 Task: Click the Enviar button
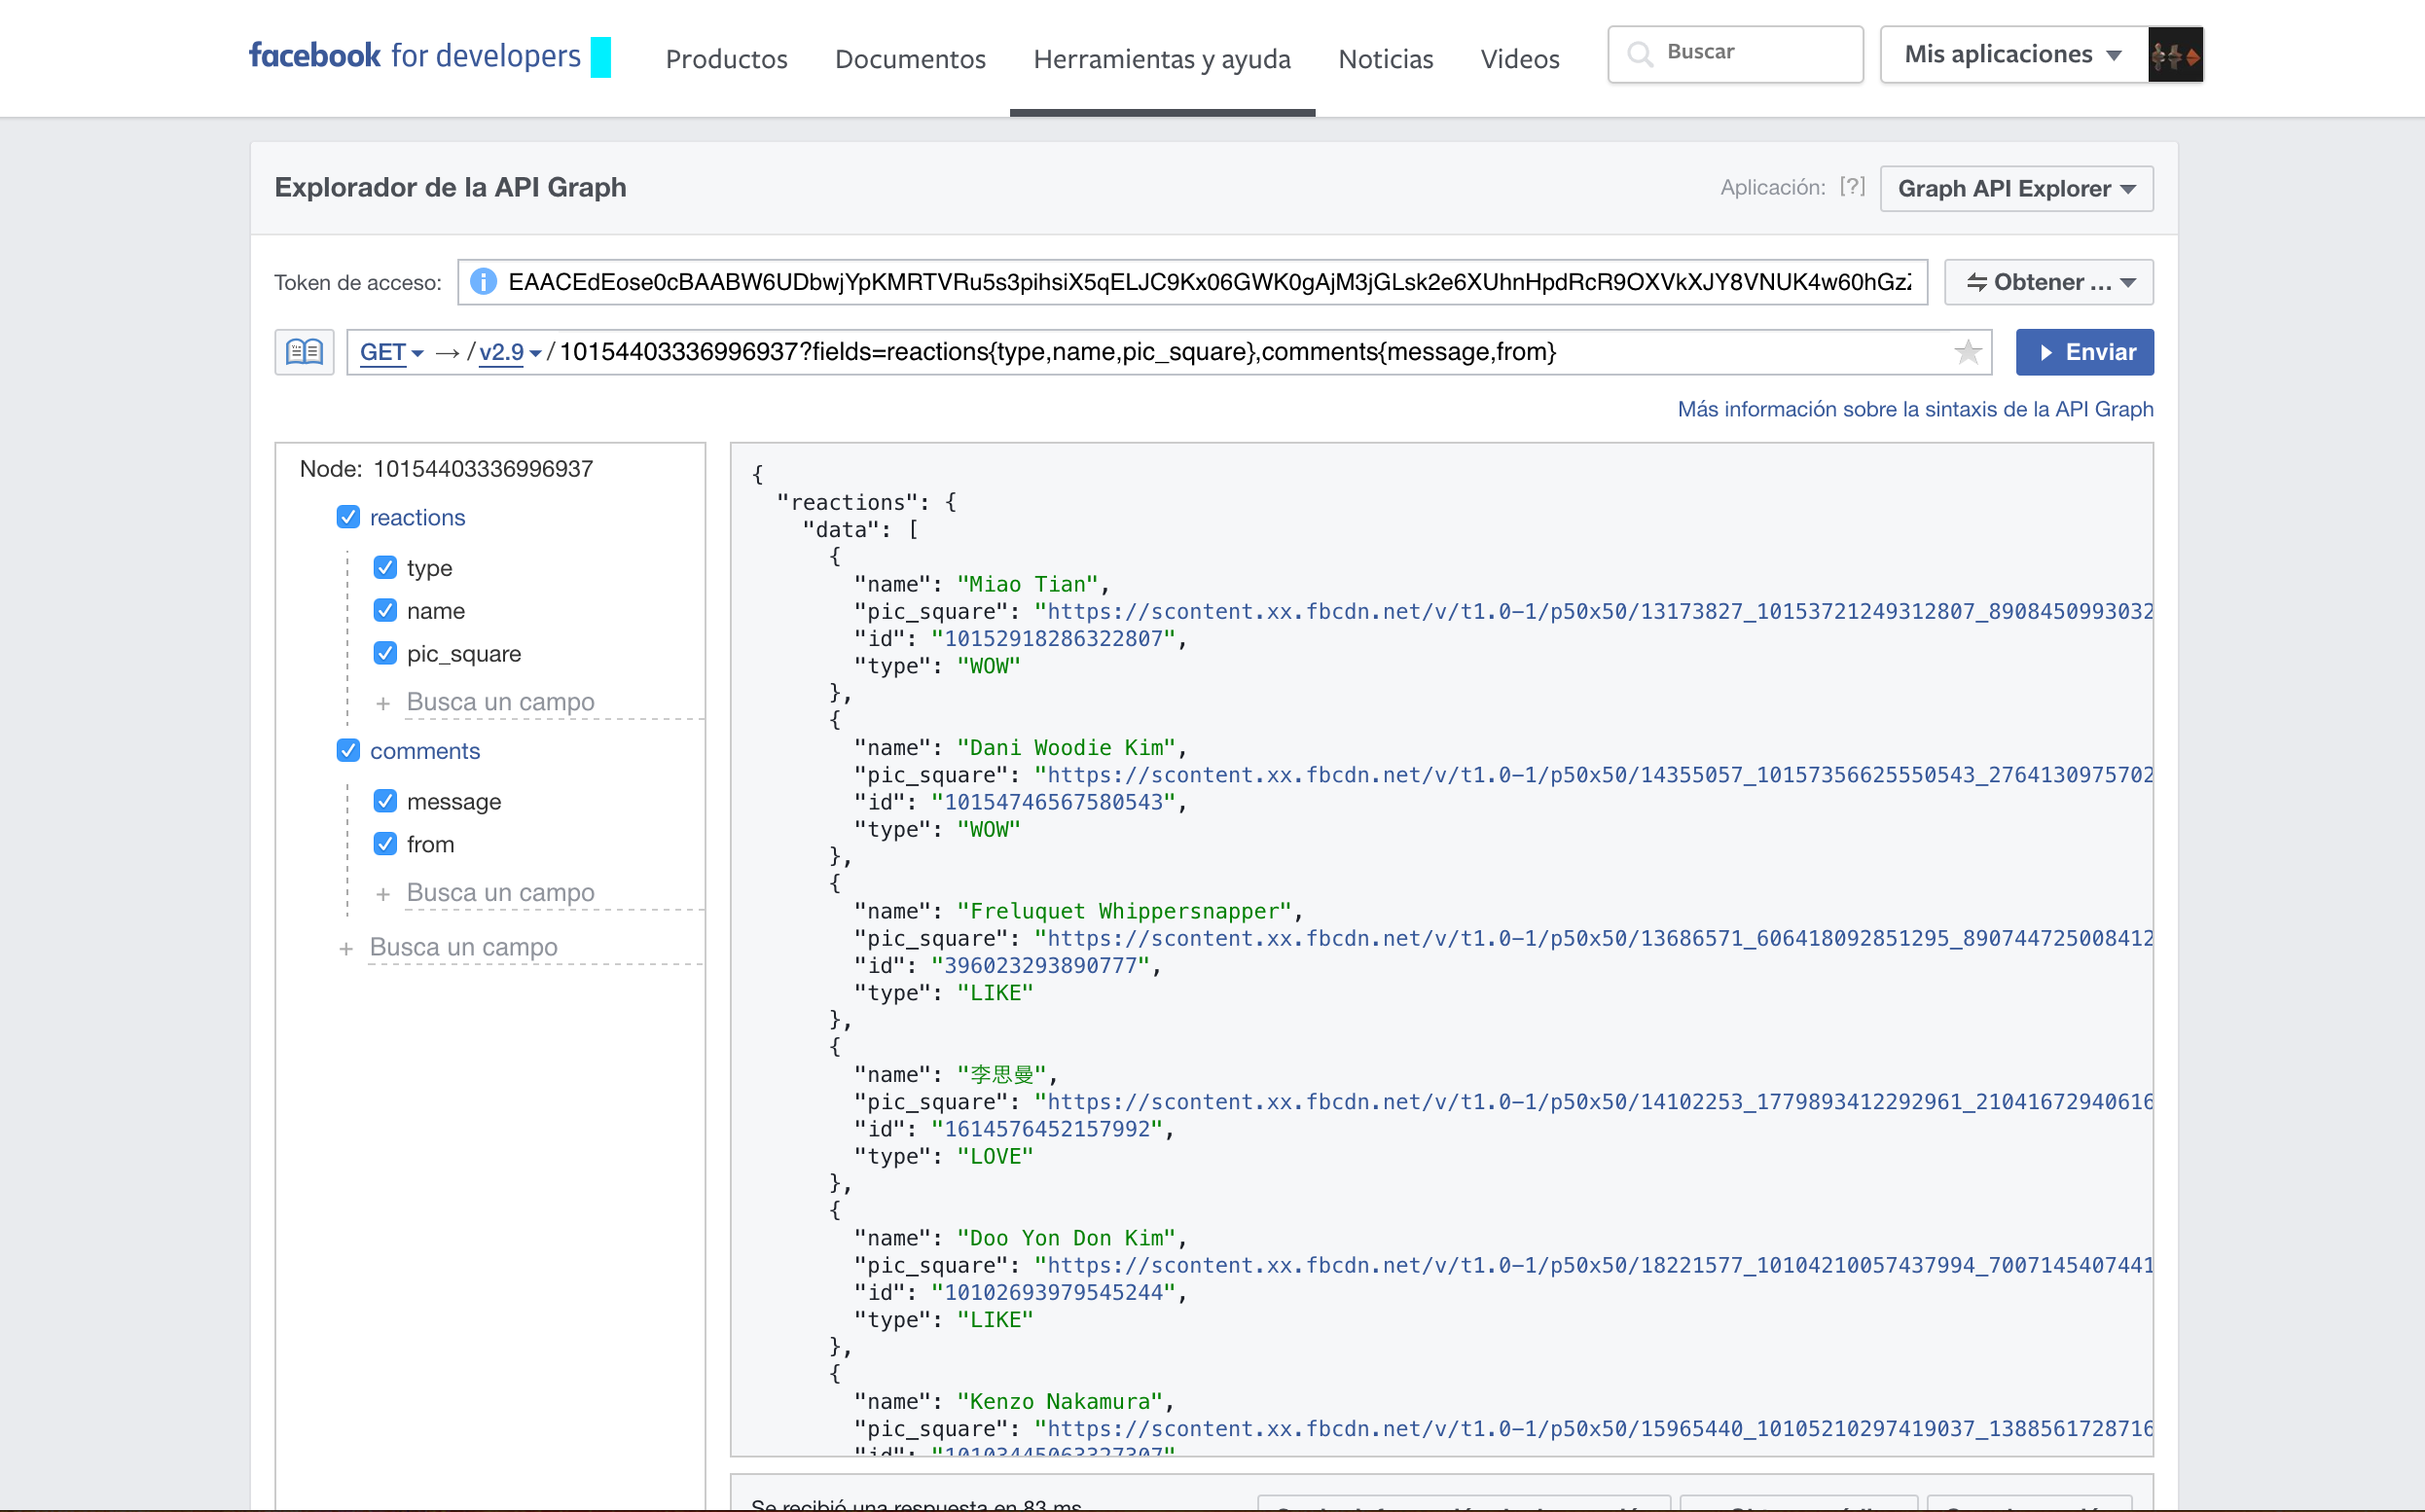pos(2084,352)
